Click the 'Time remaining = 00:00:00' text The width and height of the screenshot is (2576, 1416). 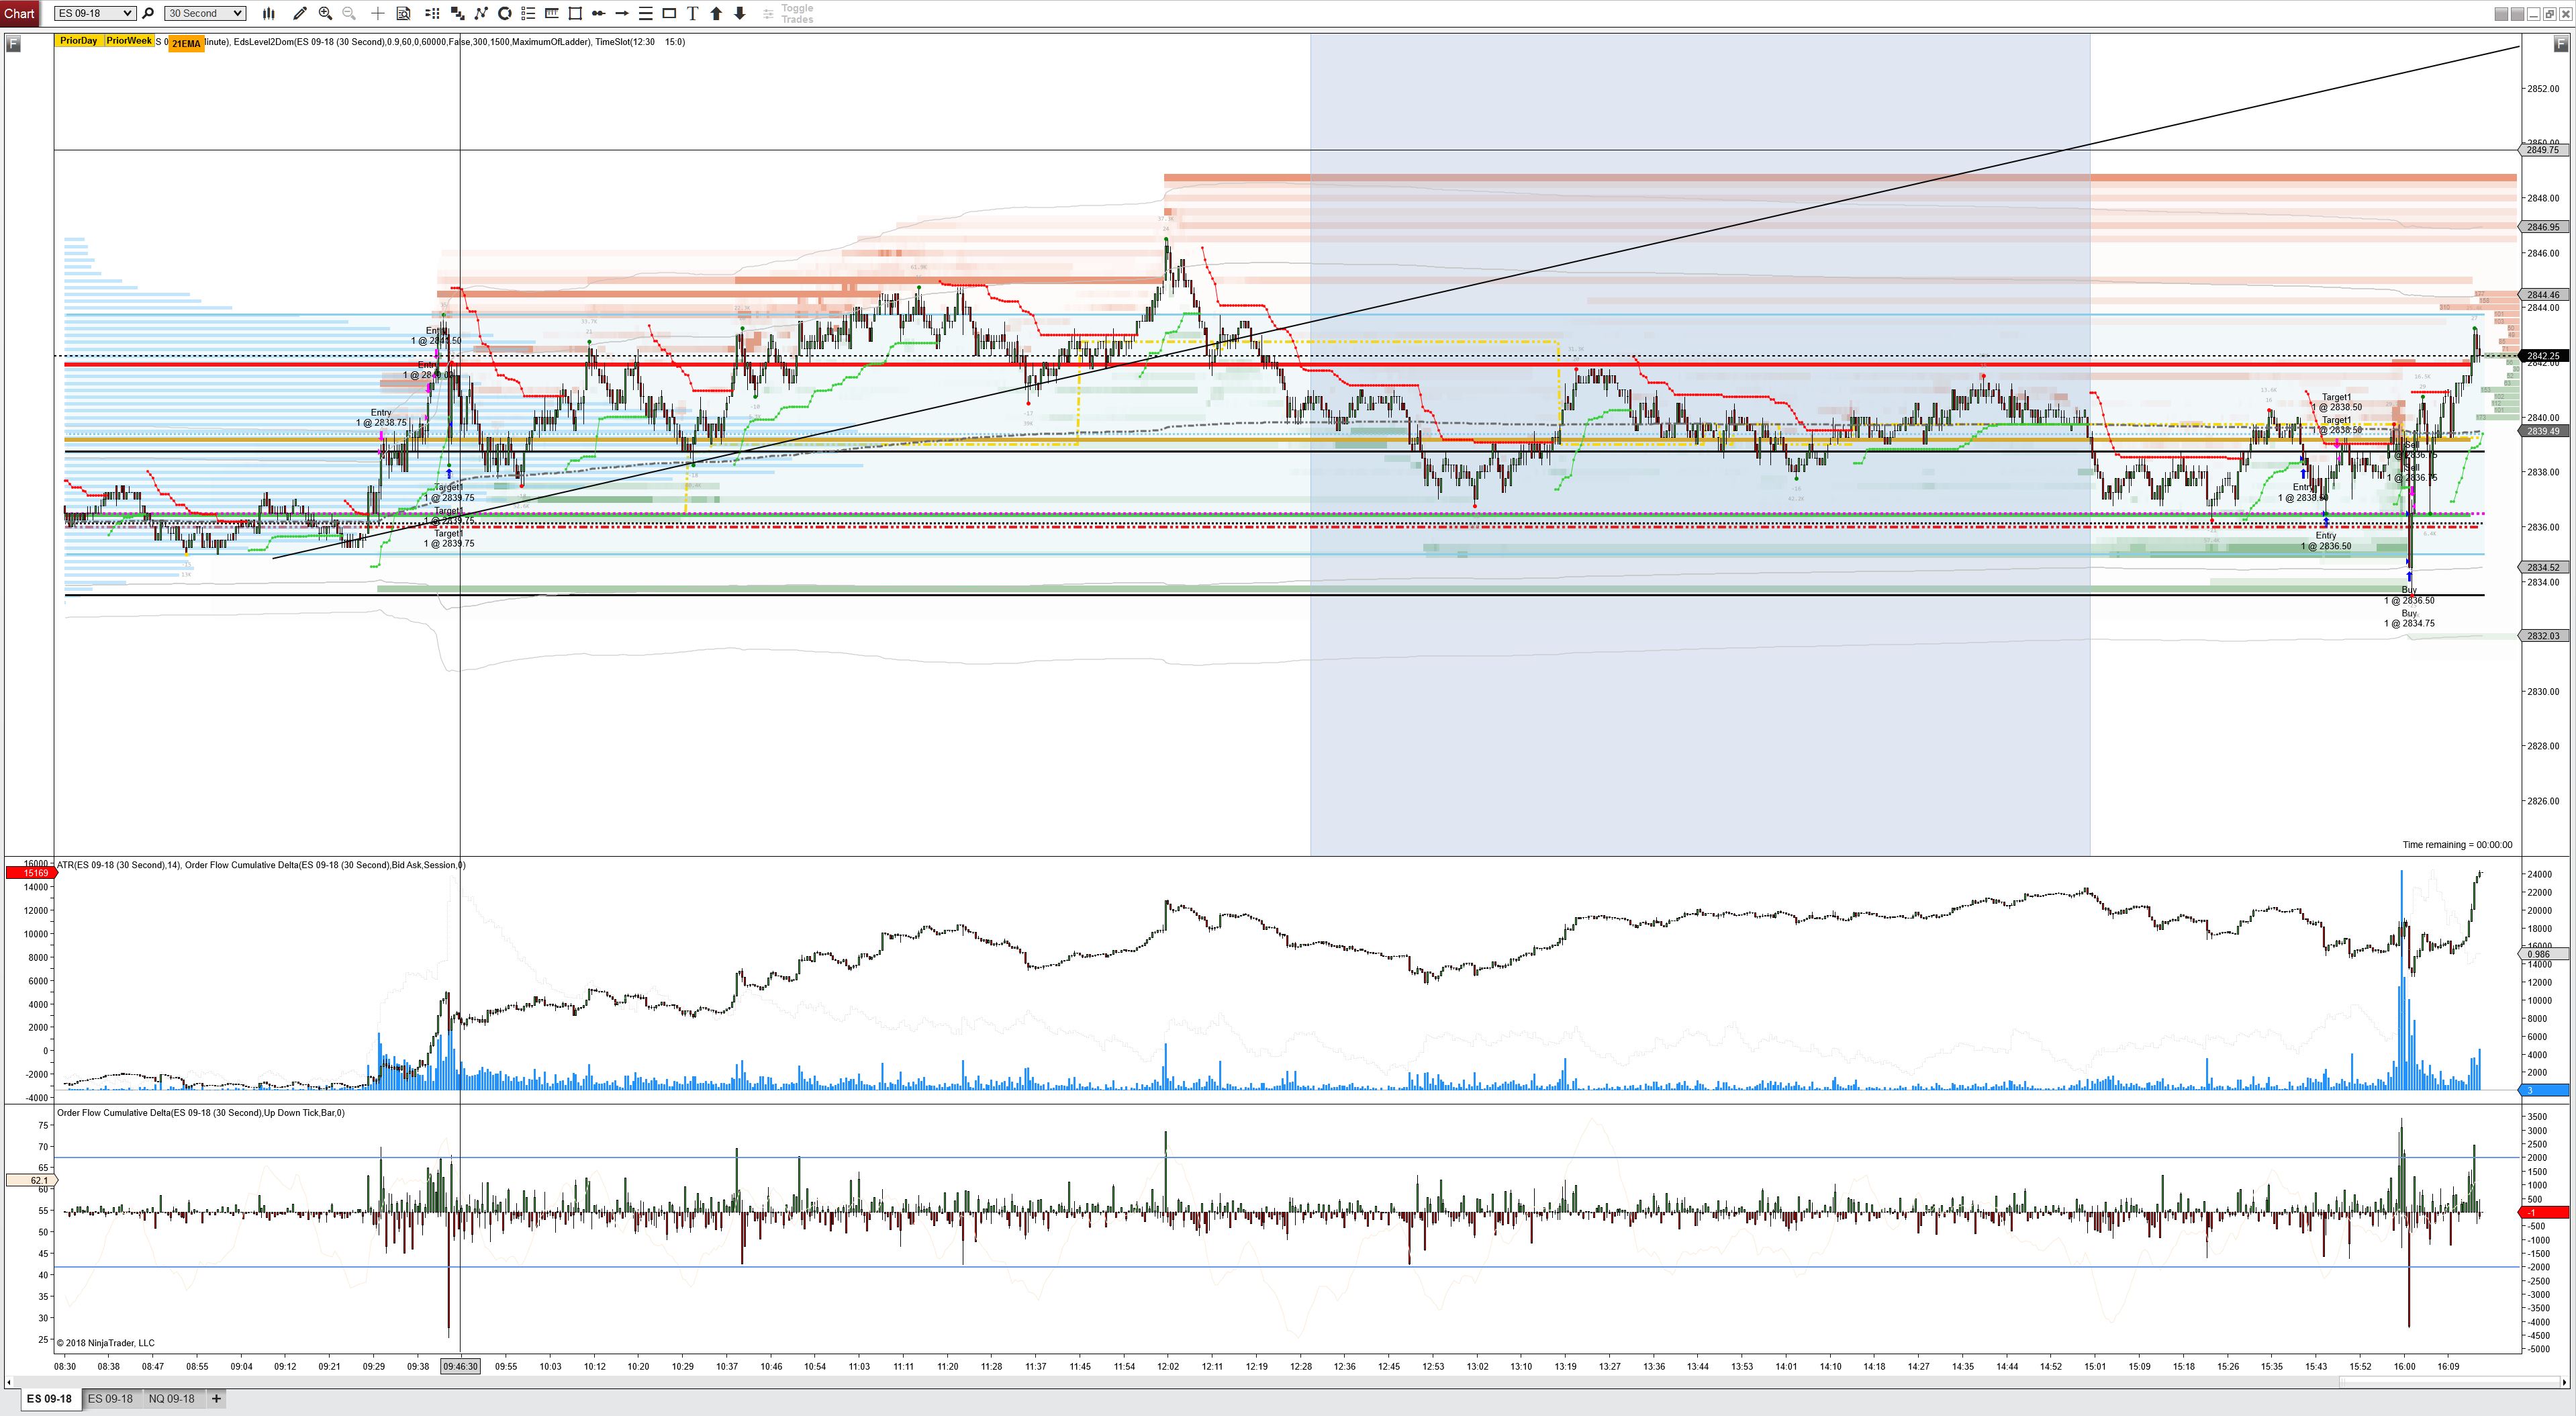2457,845
